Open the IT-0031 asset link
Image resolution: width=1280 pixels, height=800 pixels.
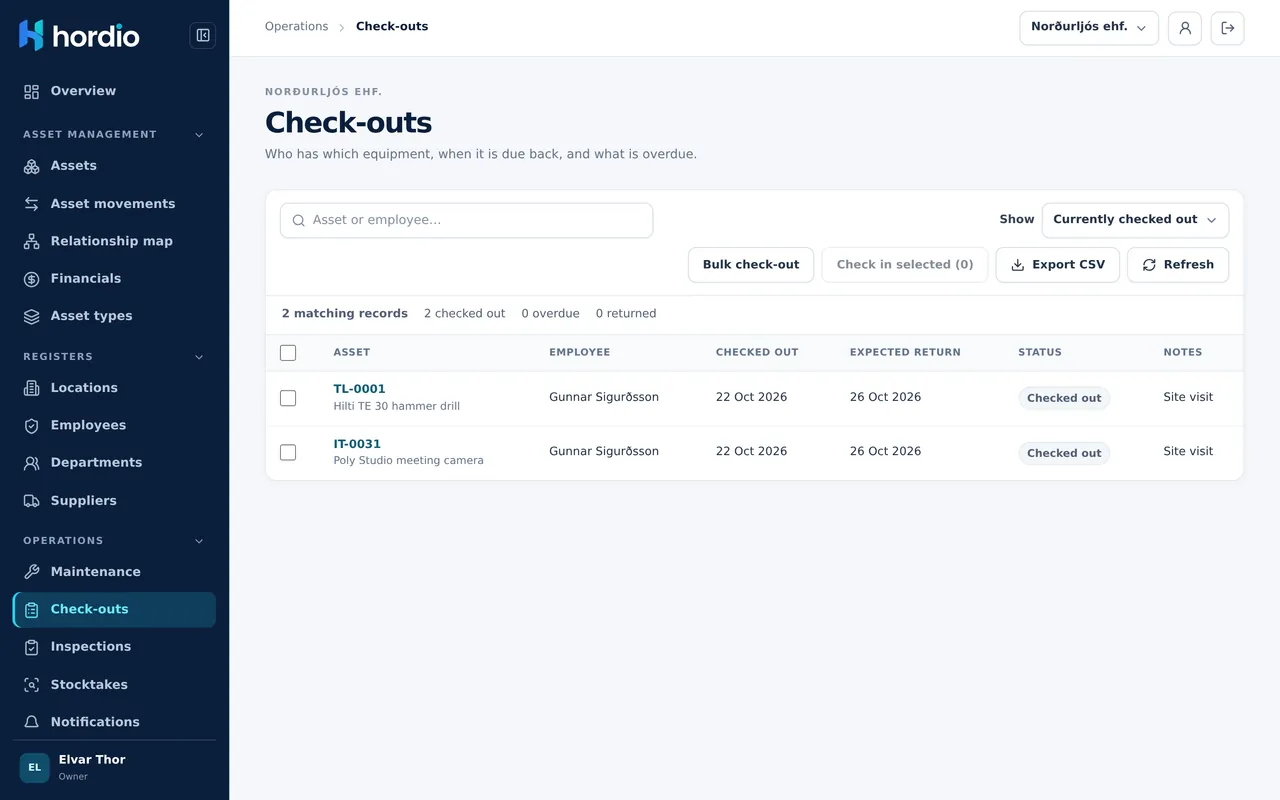357,444
